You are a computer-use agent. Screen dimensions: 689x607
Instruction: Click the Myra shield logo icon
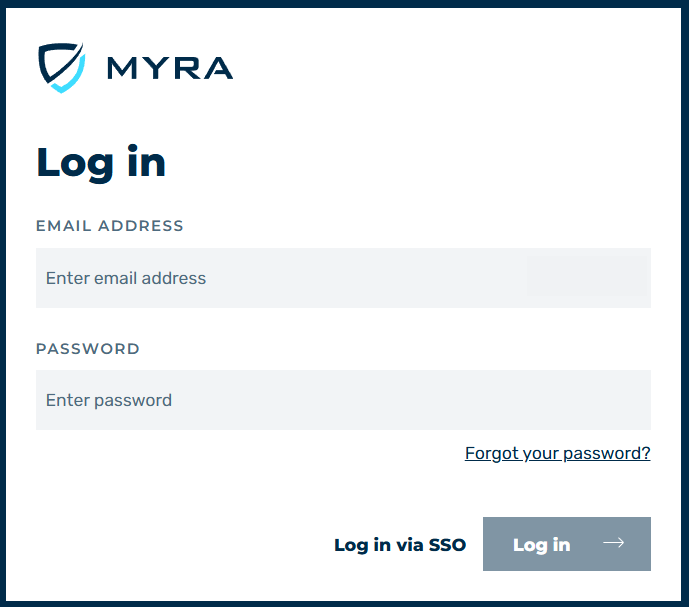tap(62, 68)
